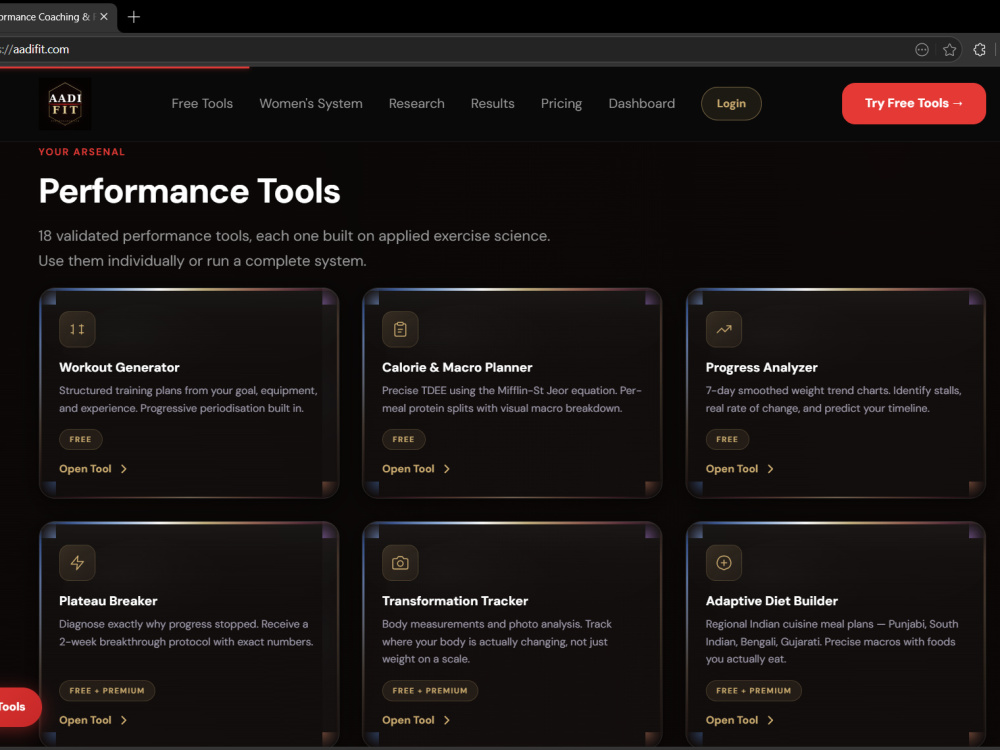Open Free Tools in the navigation
The height and width of the screenshot is (750, 1000).
[x=202, y=103]
